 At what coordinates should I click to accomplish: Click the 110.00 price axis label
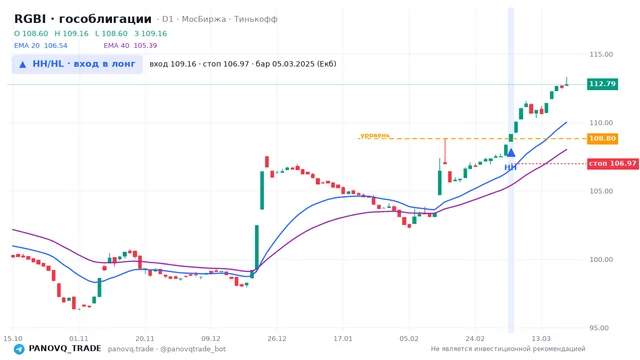601,122
